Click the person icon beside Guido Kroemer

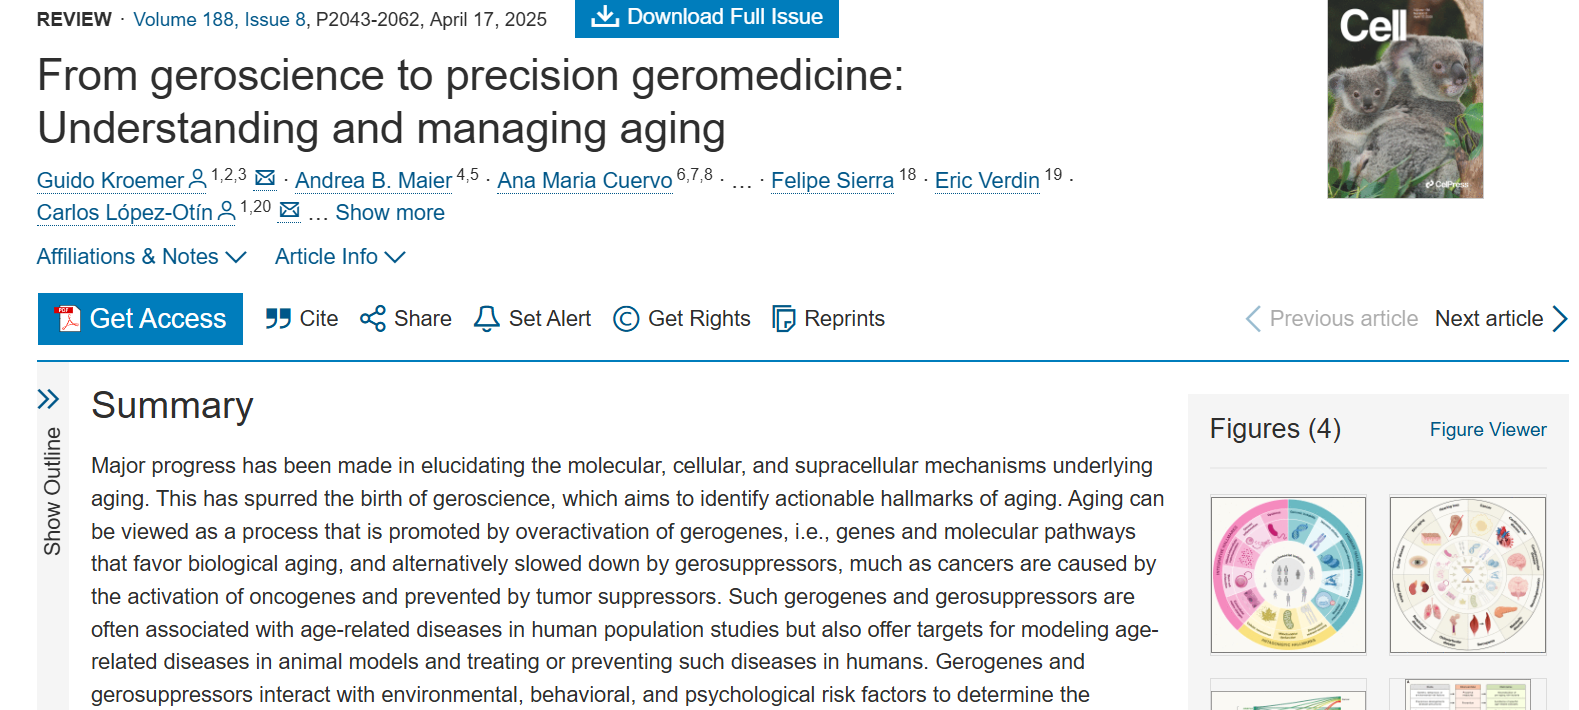(198, 179)
